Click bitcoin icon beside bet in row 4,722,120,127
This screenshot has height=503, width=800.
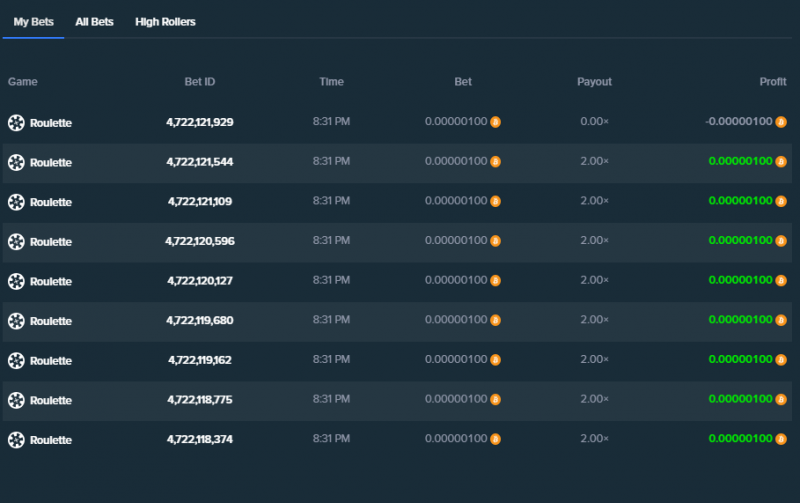[495, 281]
